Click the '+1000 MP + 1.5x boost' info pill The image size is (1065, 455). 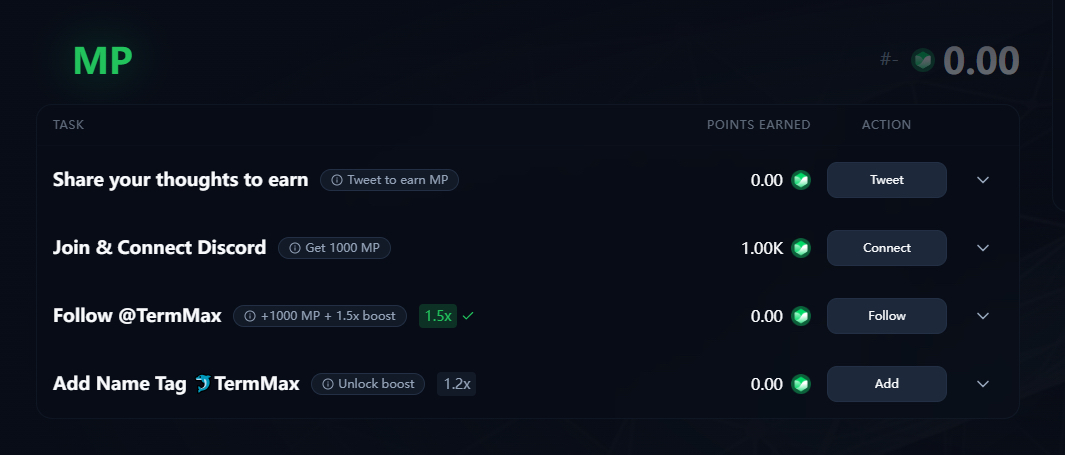[321, 316]
